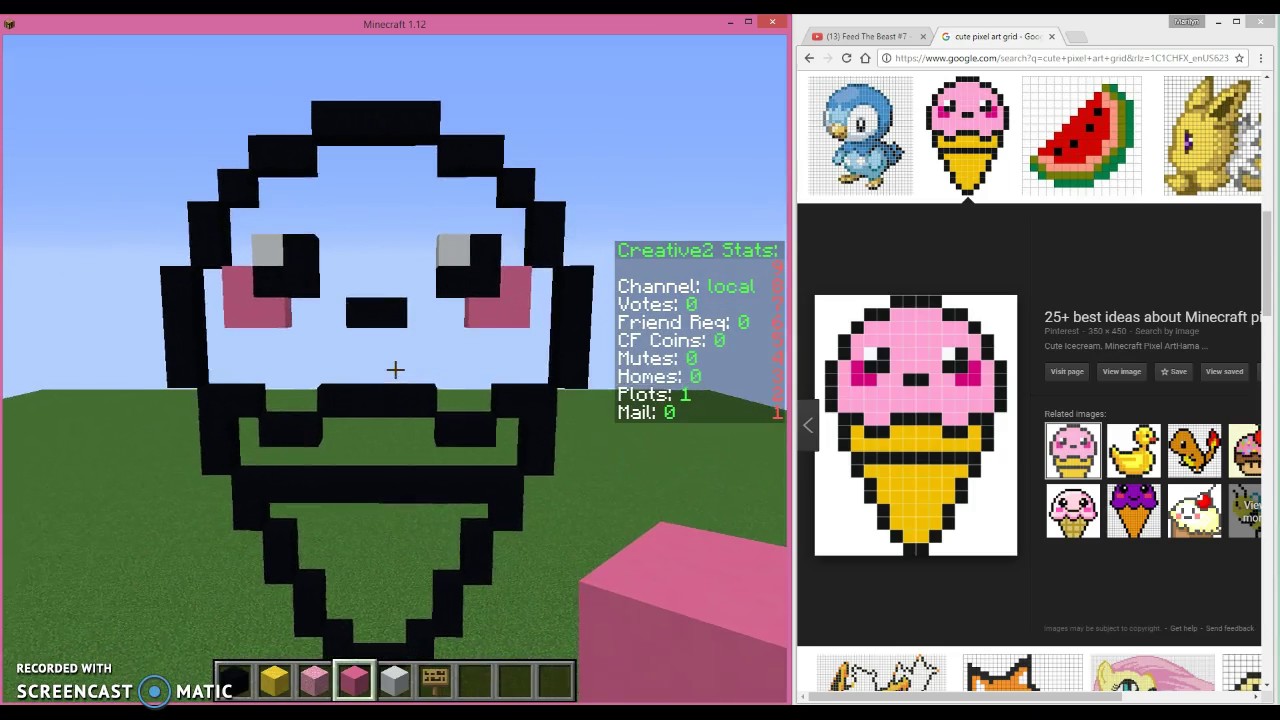The width and height of the screenshot is (1280, 720).
Task: Open related waffle cone pink ice cream
Action: 1073,511
